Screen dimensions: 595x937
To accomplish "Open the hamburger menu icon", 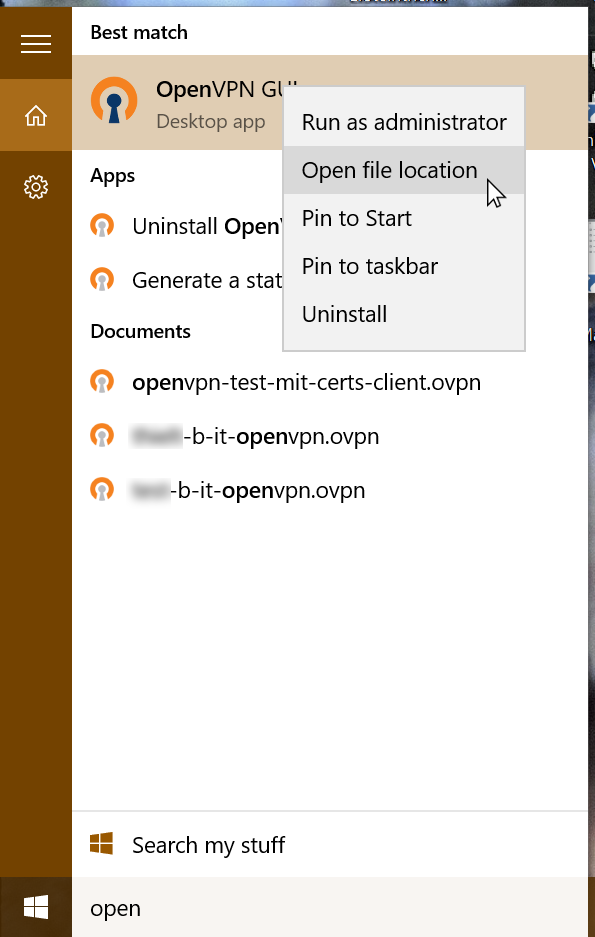I will click(36, 44).
